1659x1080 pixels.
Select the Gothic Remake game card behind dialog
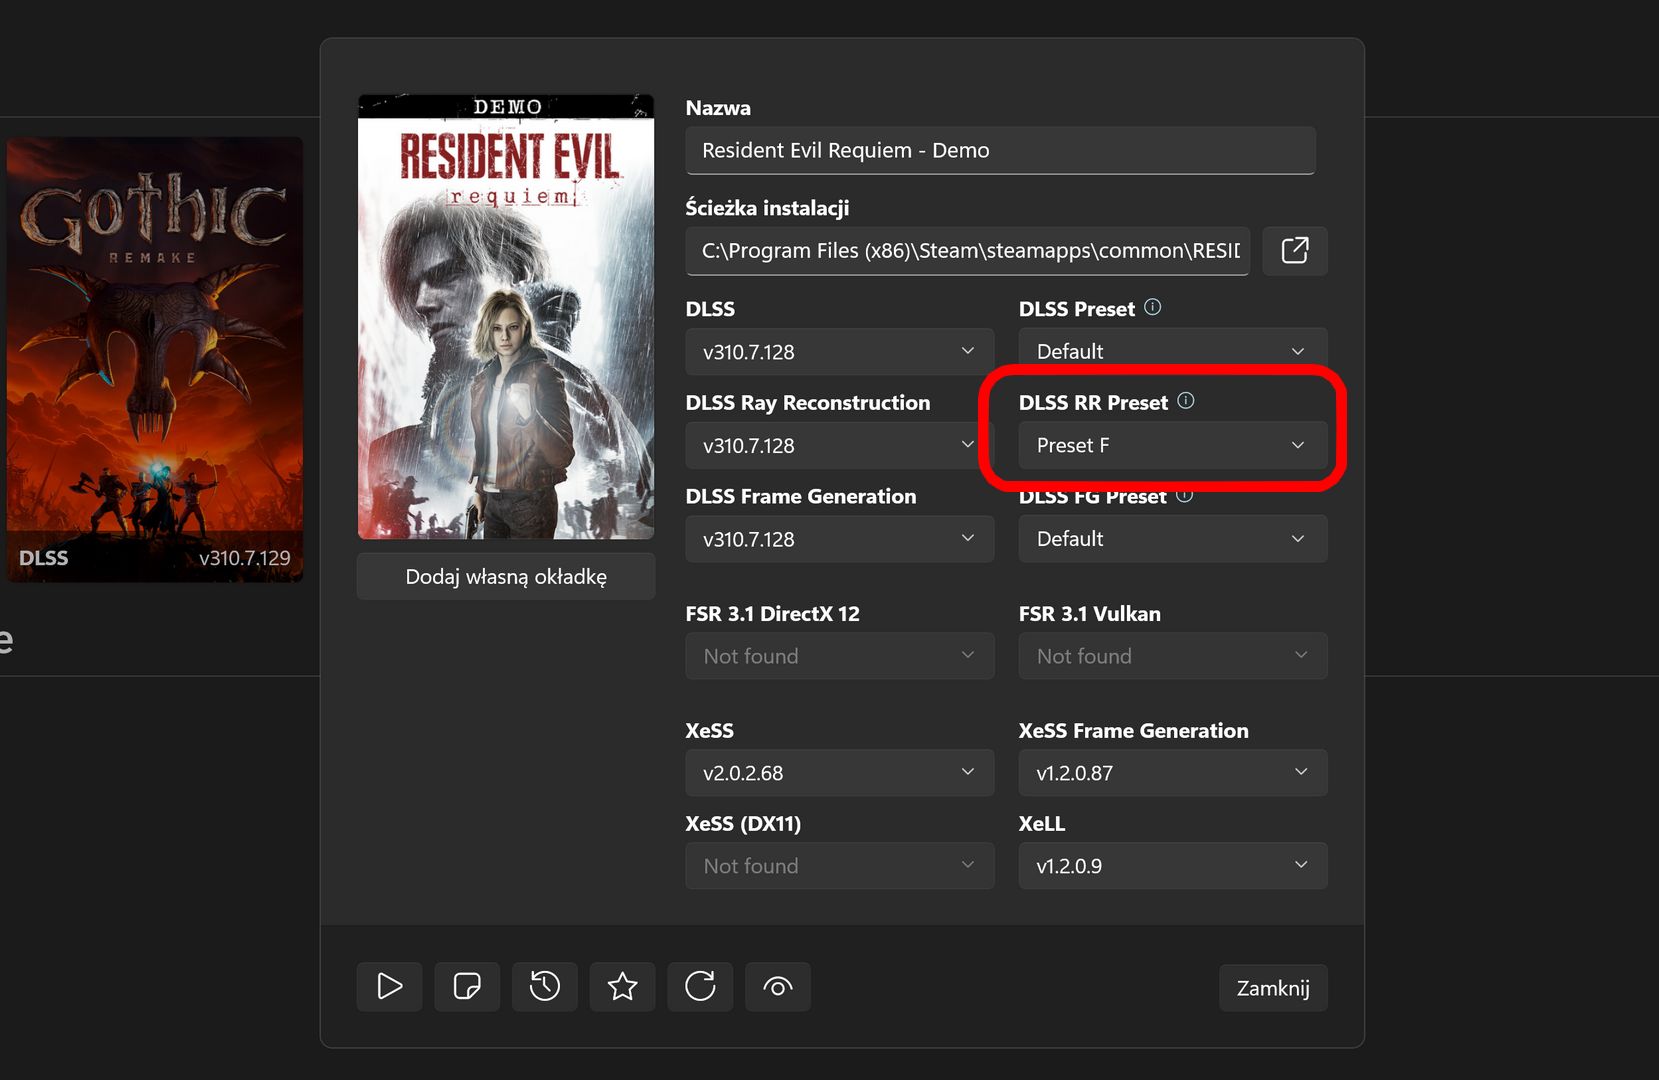[155, 360]
